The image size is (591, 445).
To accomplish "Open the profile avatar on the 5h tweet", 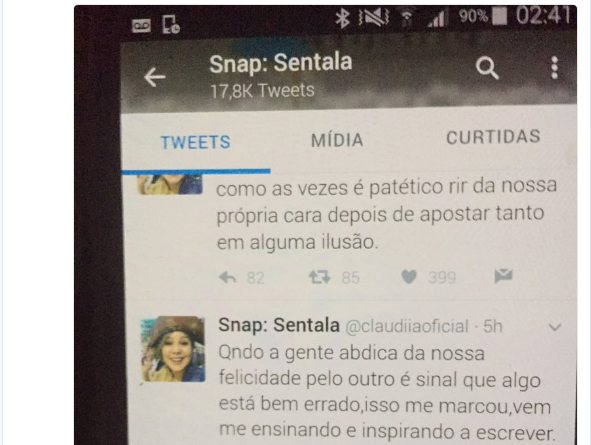I will (x=173, y=349).
